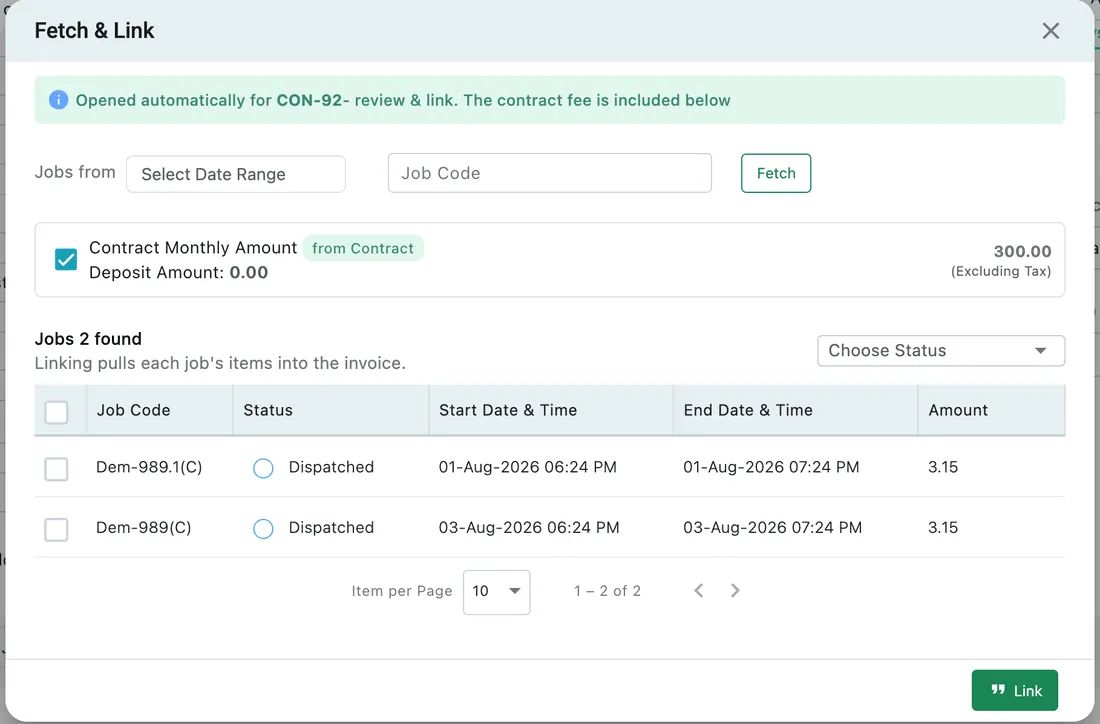Check the Dem-989(C) job checkbox

tap(56, 530)
